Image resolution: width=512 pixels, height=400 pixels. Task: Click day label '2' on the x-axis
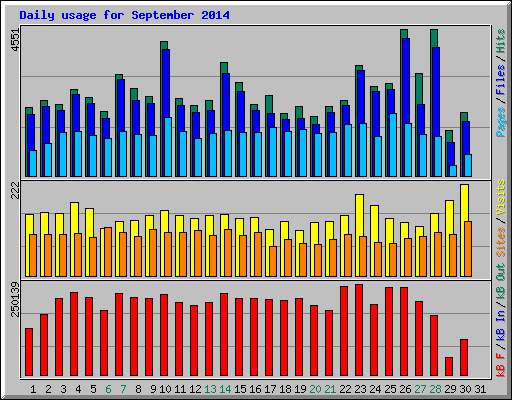48,389
